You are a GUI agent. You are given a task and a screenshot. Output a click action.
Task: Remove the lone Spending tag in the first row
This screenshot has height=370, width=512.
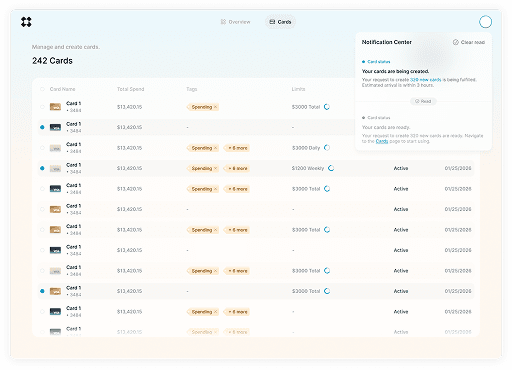[x=215, y=107]
